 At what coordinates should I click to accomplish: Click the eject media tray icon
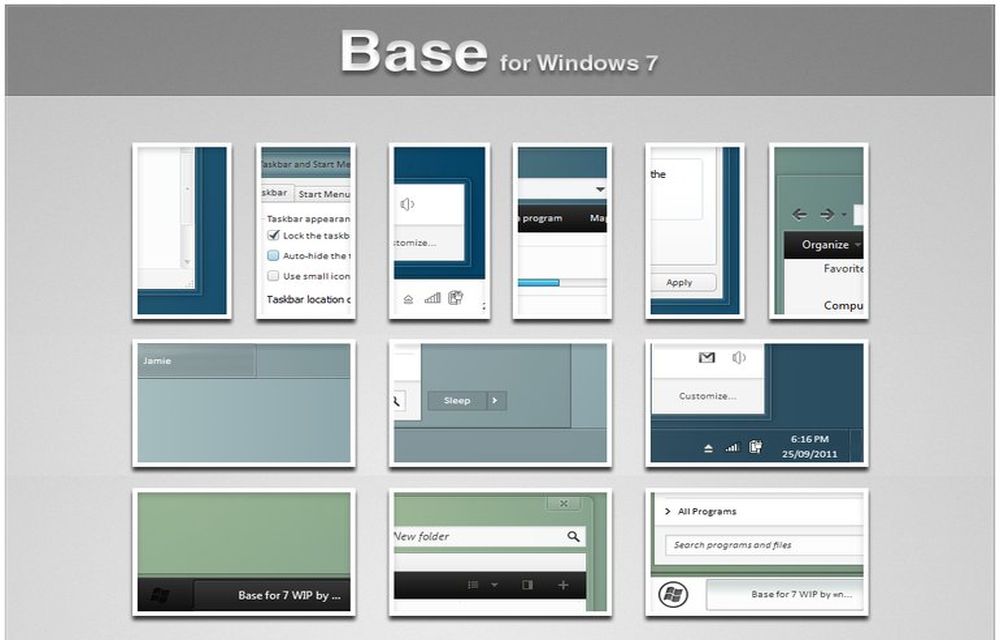point(708,446)
